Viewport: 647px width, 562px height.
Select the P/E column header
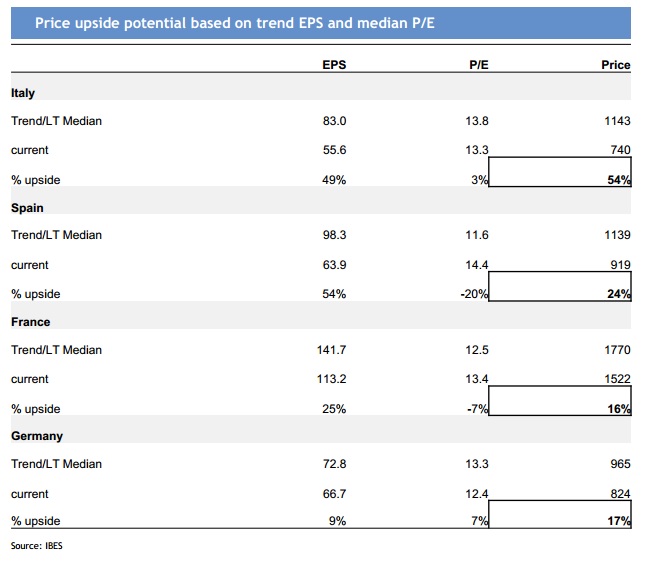pos(477,65)
